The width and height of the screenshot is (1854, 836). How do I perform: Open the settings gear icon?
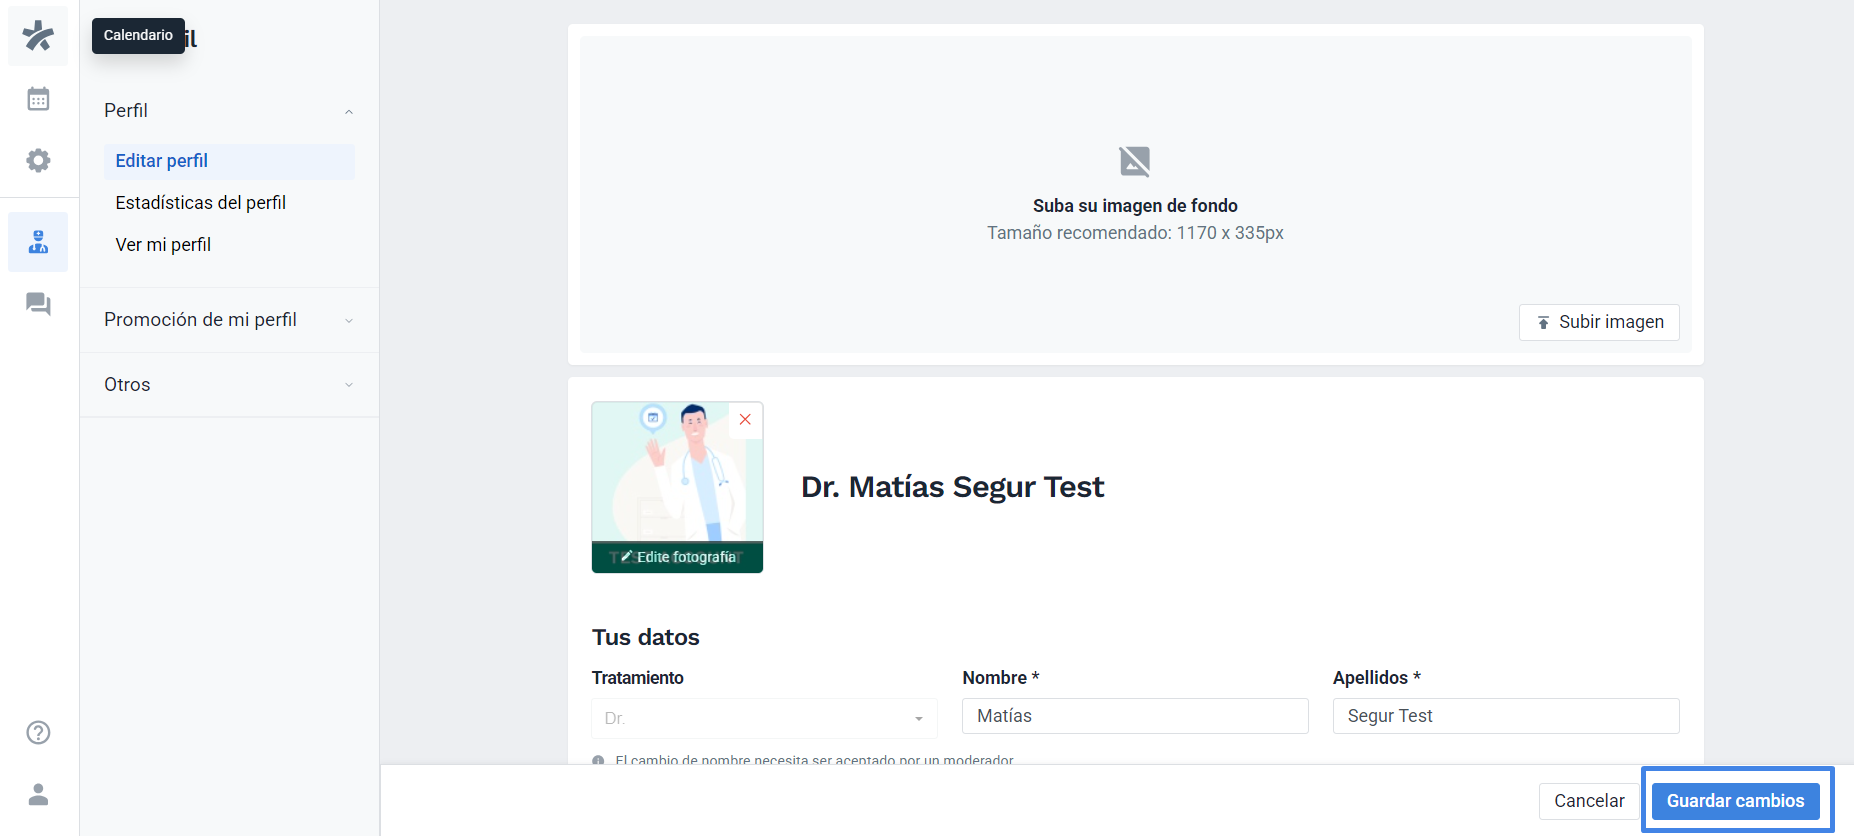(38, 160)
